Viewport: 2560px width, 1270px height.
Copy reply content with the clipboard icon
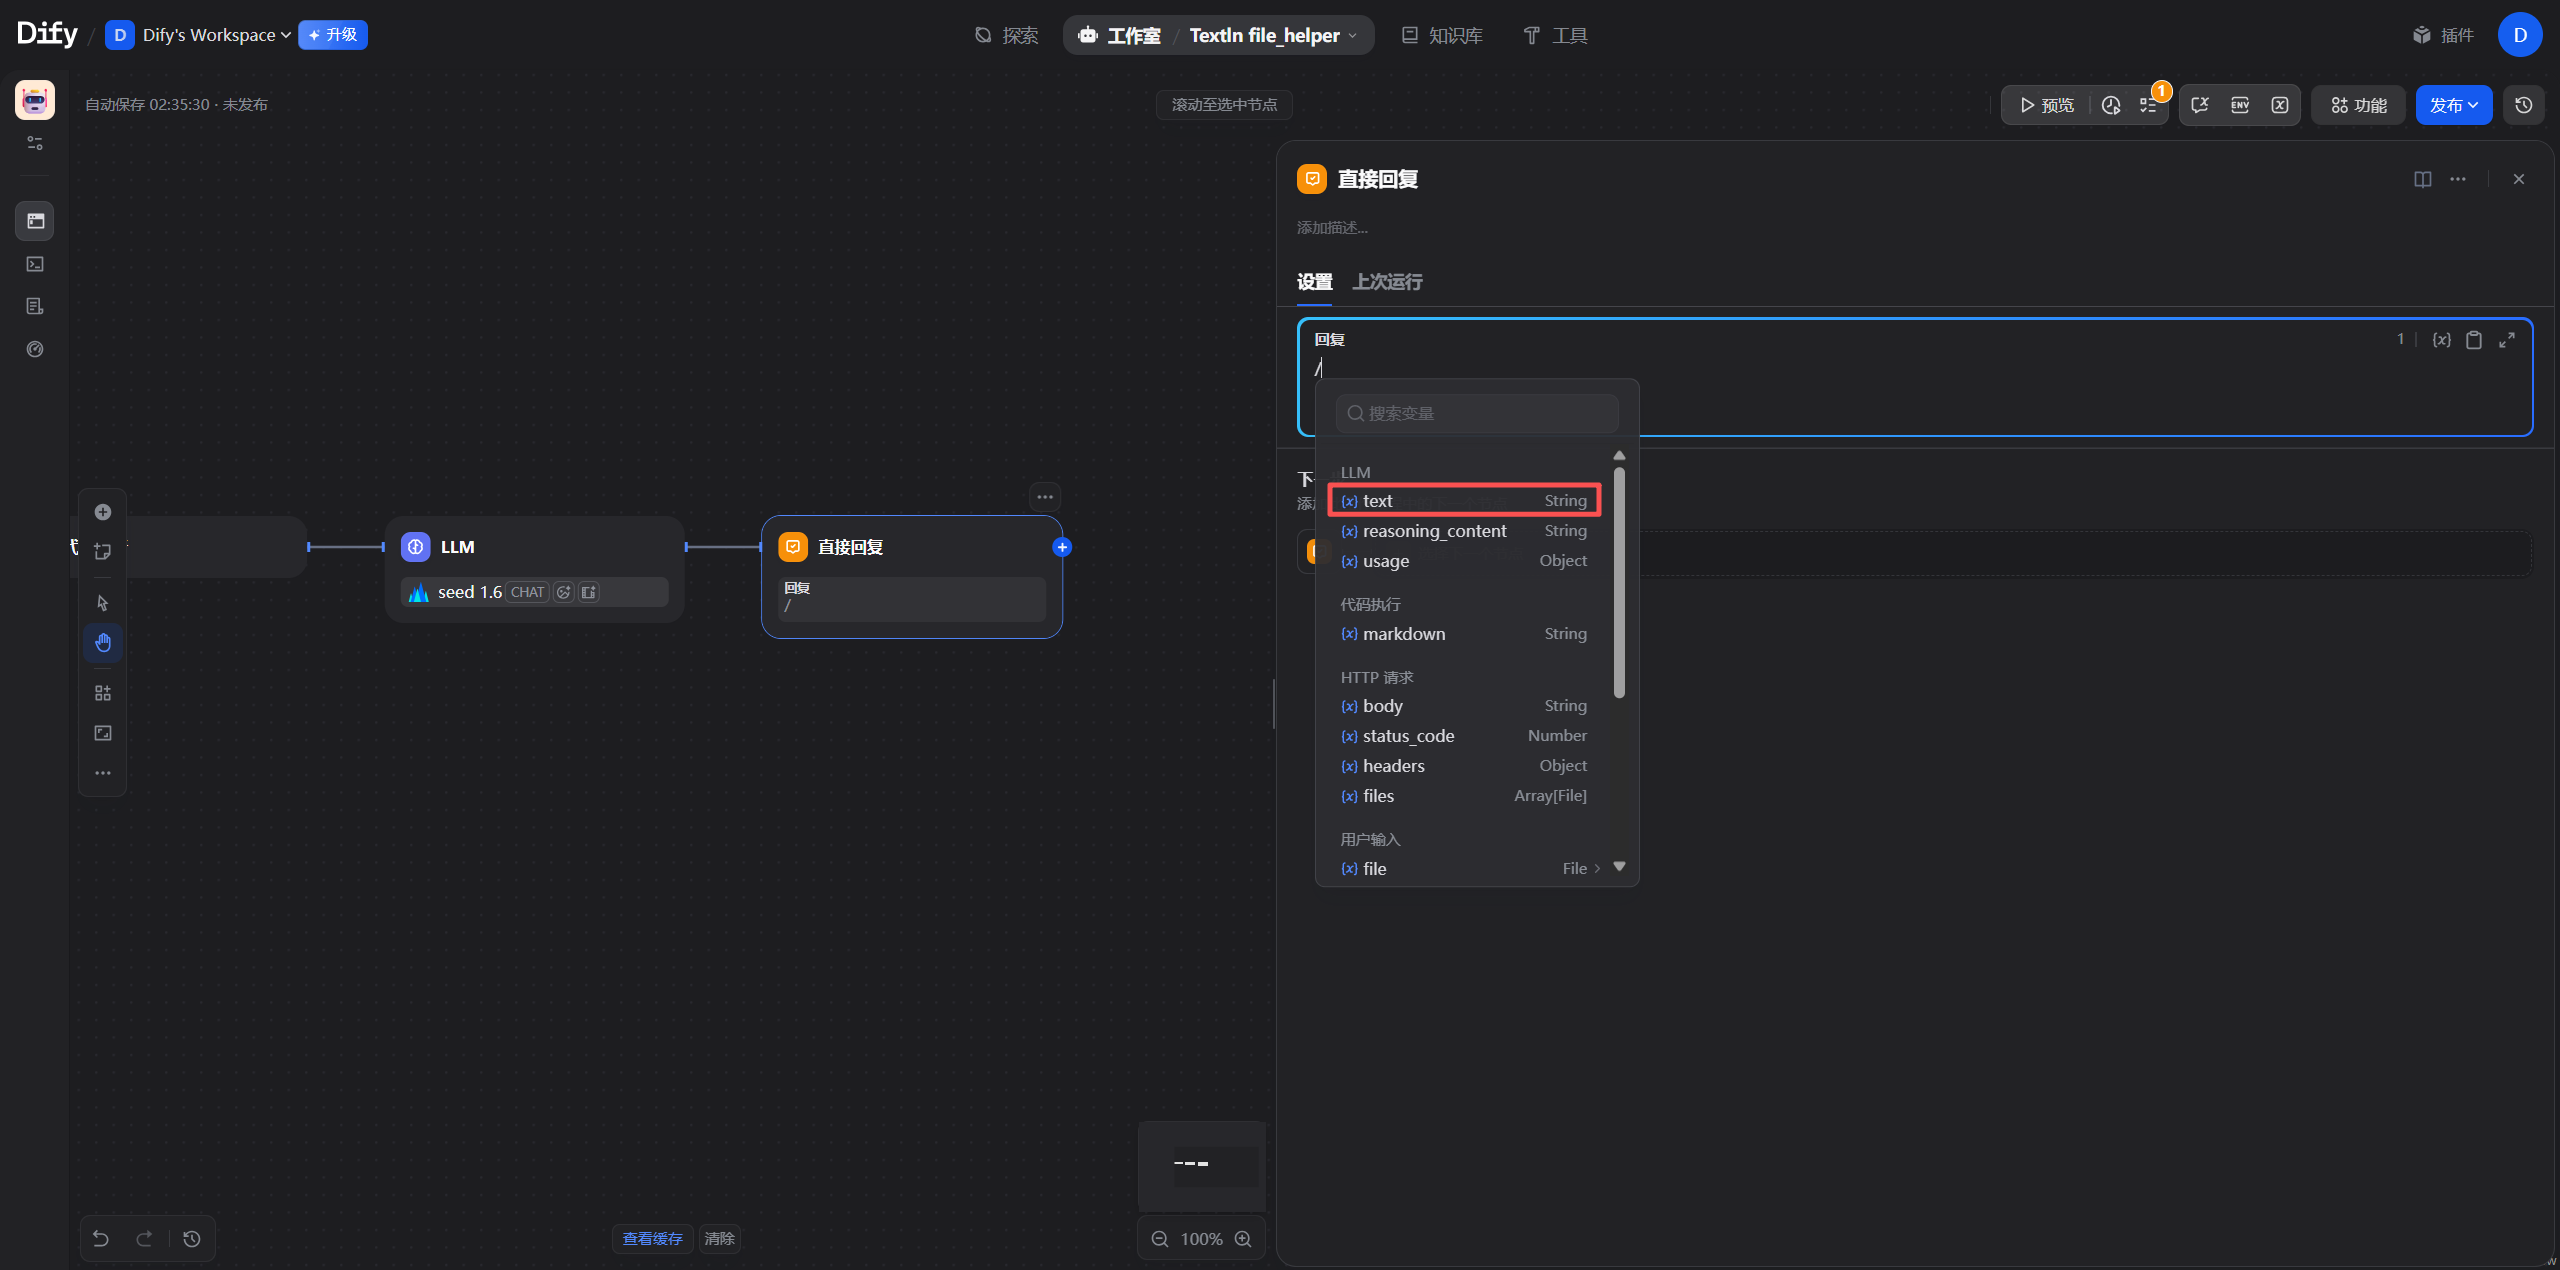[2474, 340]
